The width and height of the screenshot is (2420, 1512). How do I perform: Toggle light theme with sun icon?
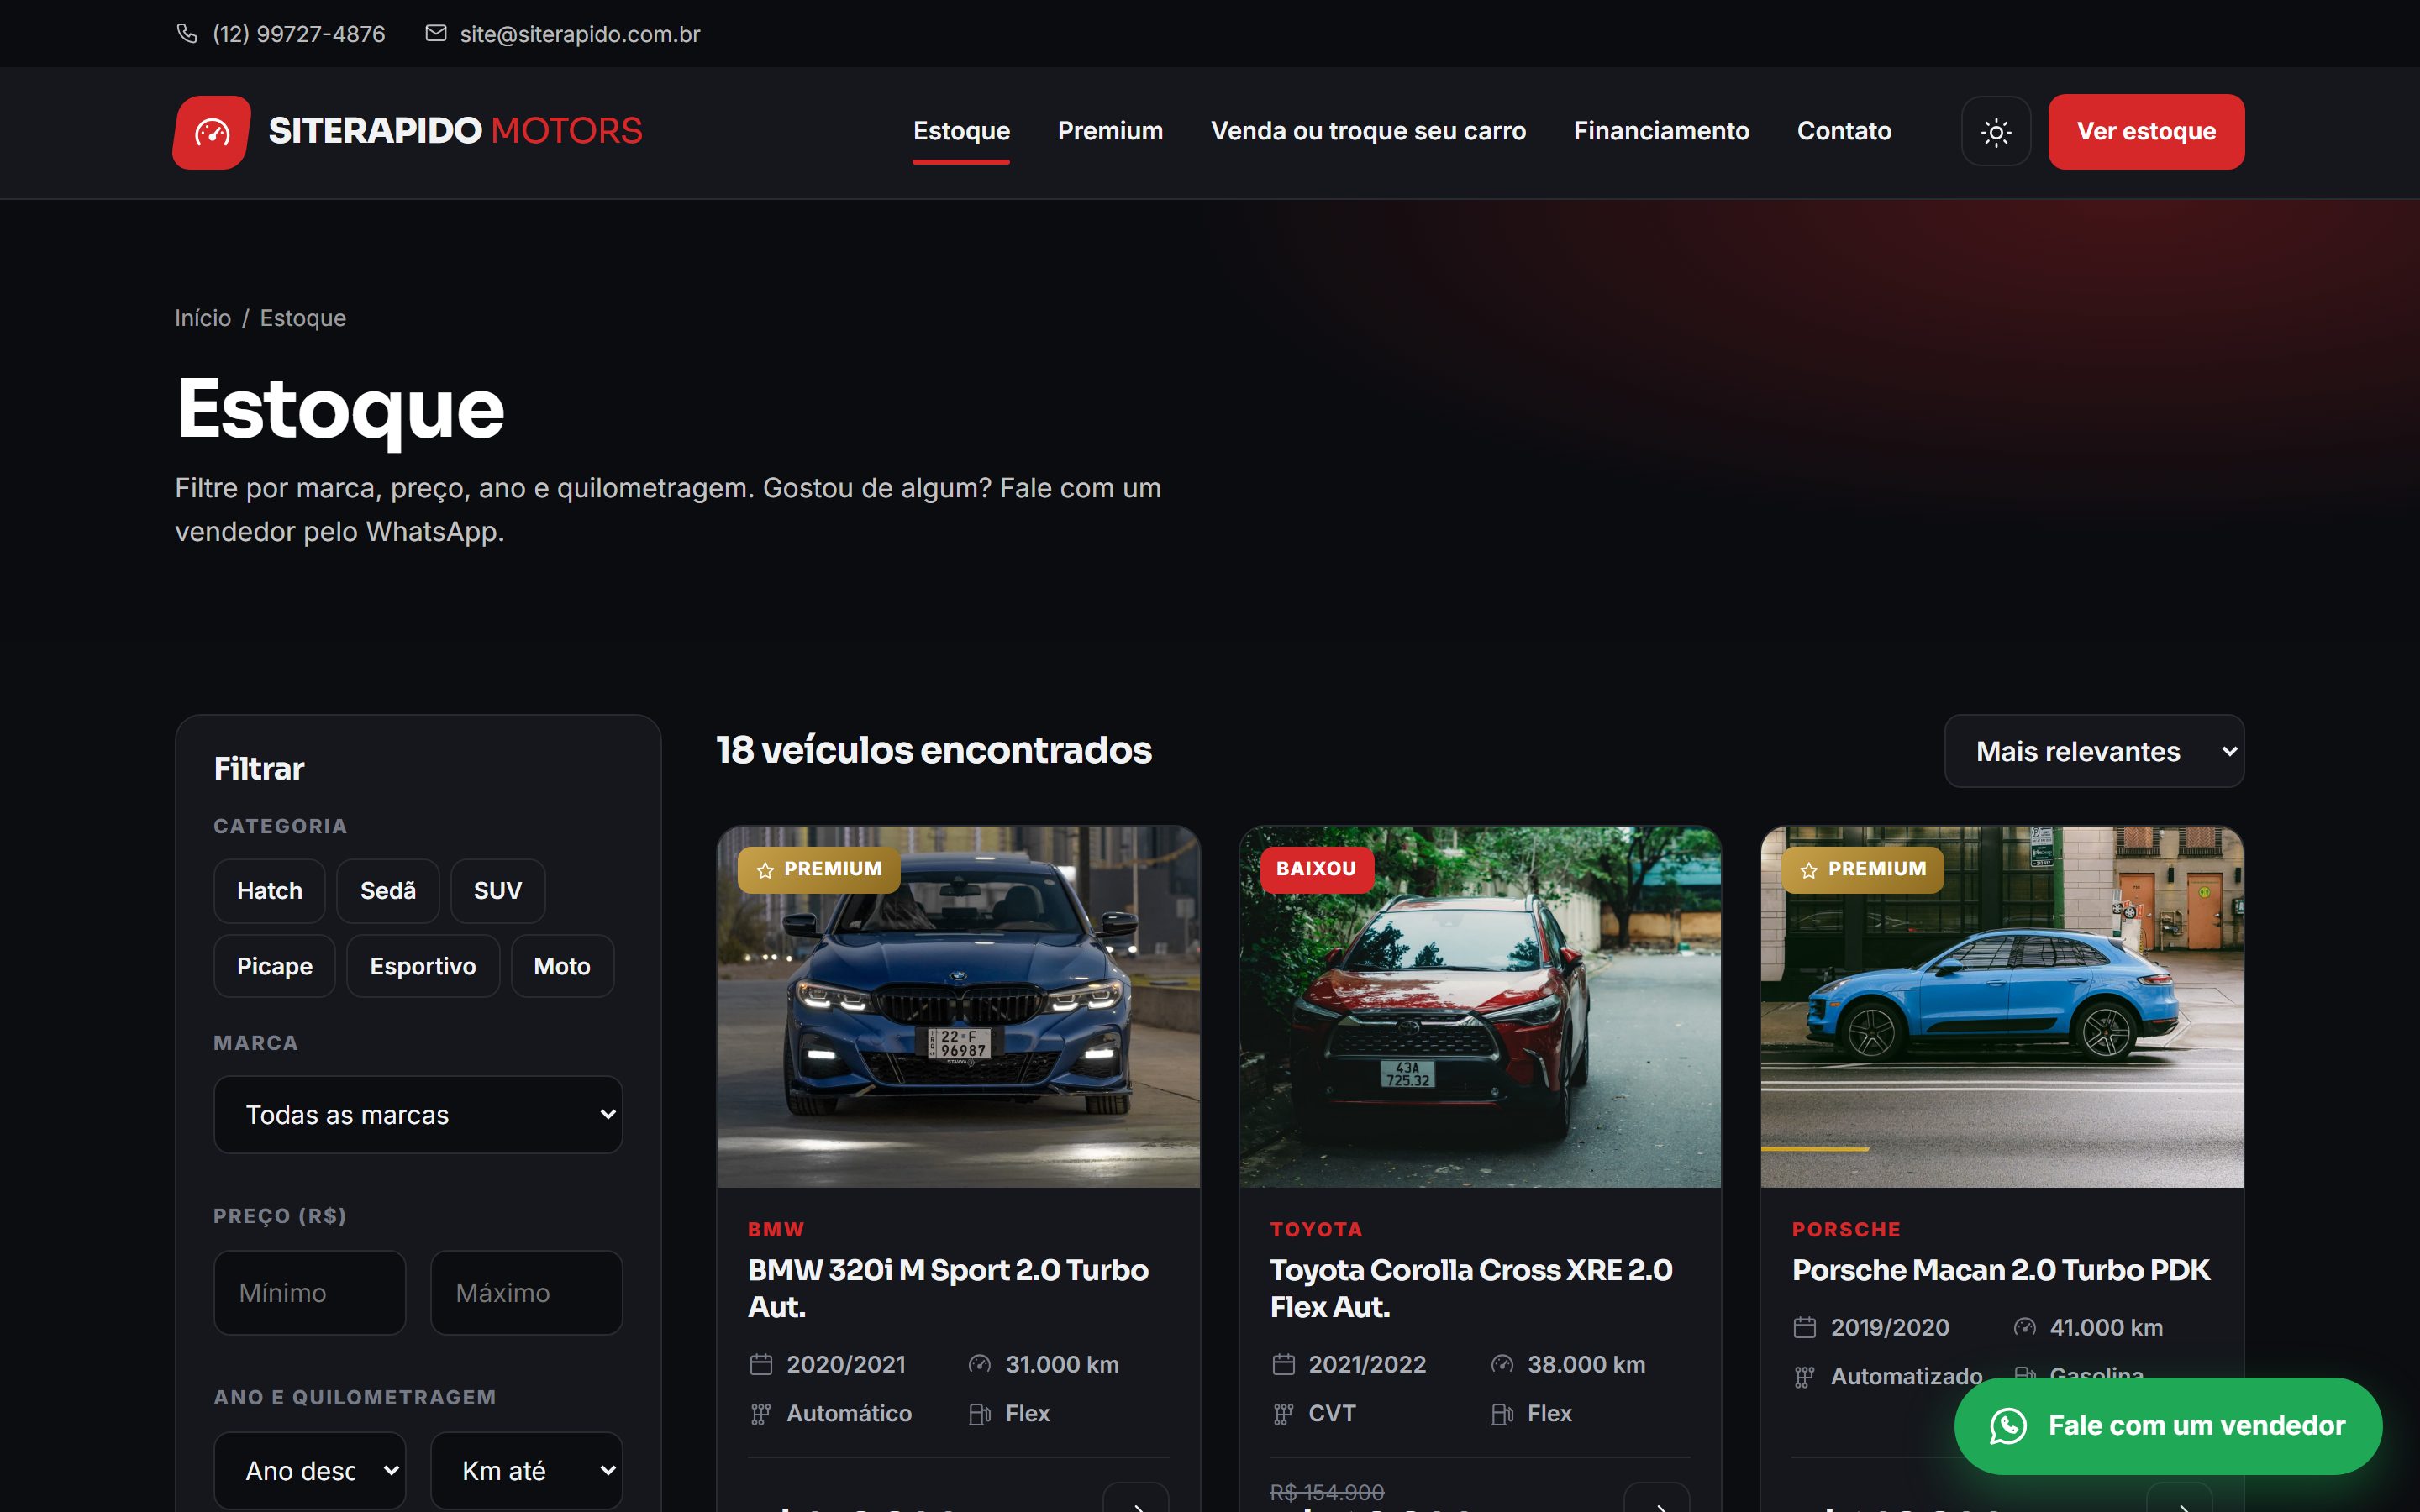tap(1996, 132)
